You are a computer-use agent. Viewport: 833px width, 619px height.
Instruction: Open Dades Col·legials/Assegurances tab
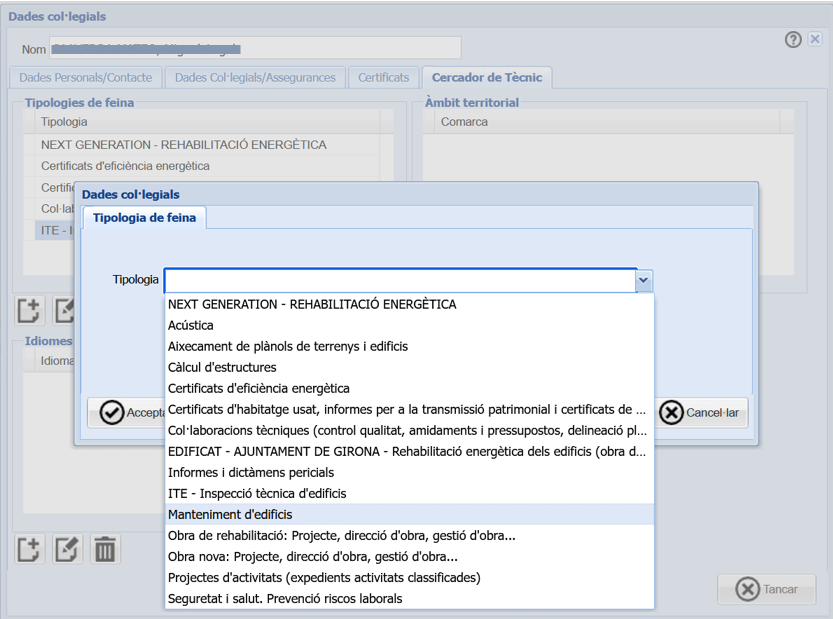(x=255, y=78)
